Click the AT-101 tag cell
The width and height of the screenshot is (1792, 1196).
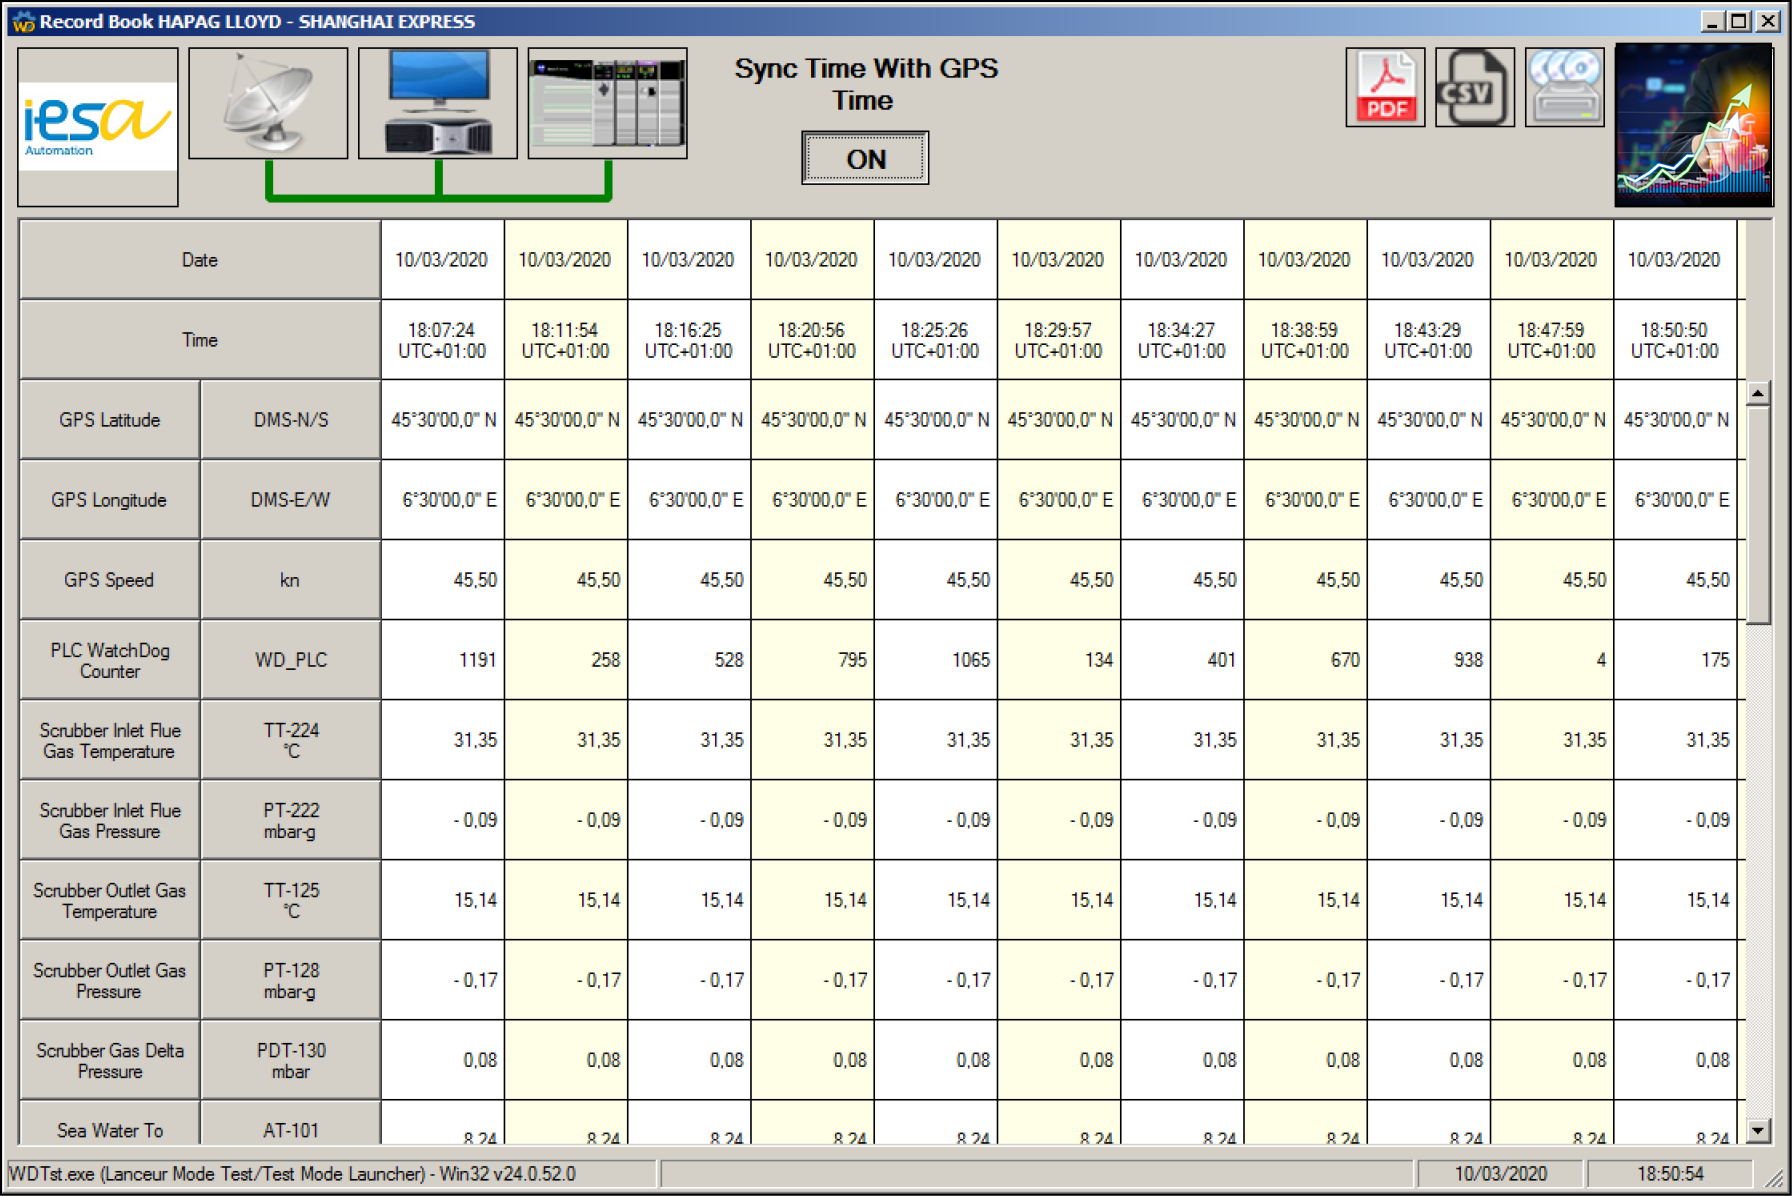pyautogui.click(x=291, y=1123)
